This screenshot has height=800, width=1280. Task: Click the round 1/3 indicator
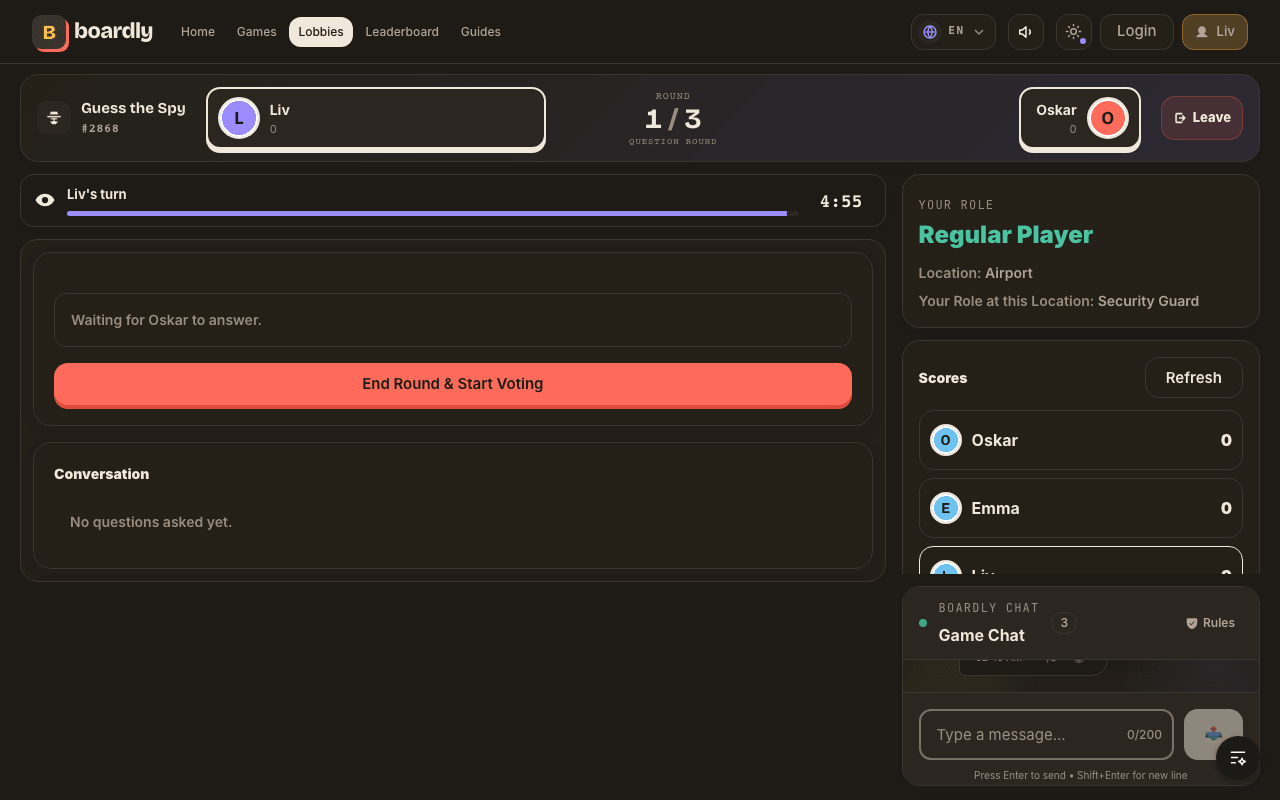pyautogui.click(x=673, y=119)
